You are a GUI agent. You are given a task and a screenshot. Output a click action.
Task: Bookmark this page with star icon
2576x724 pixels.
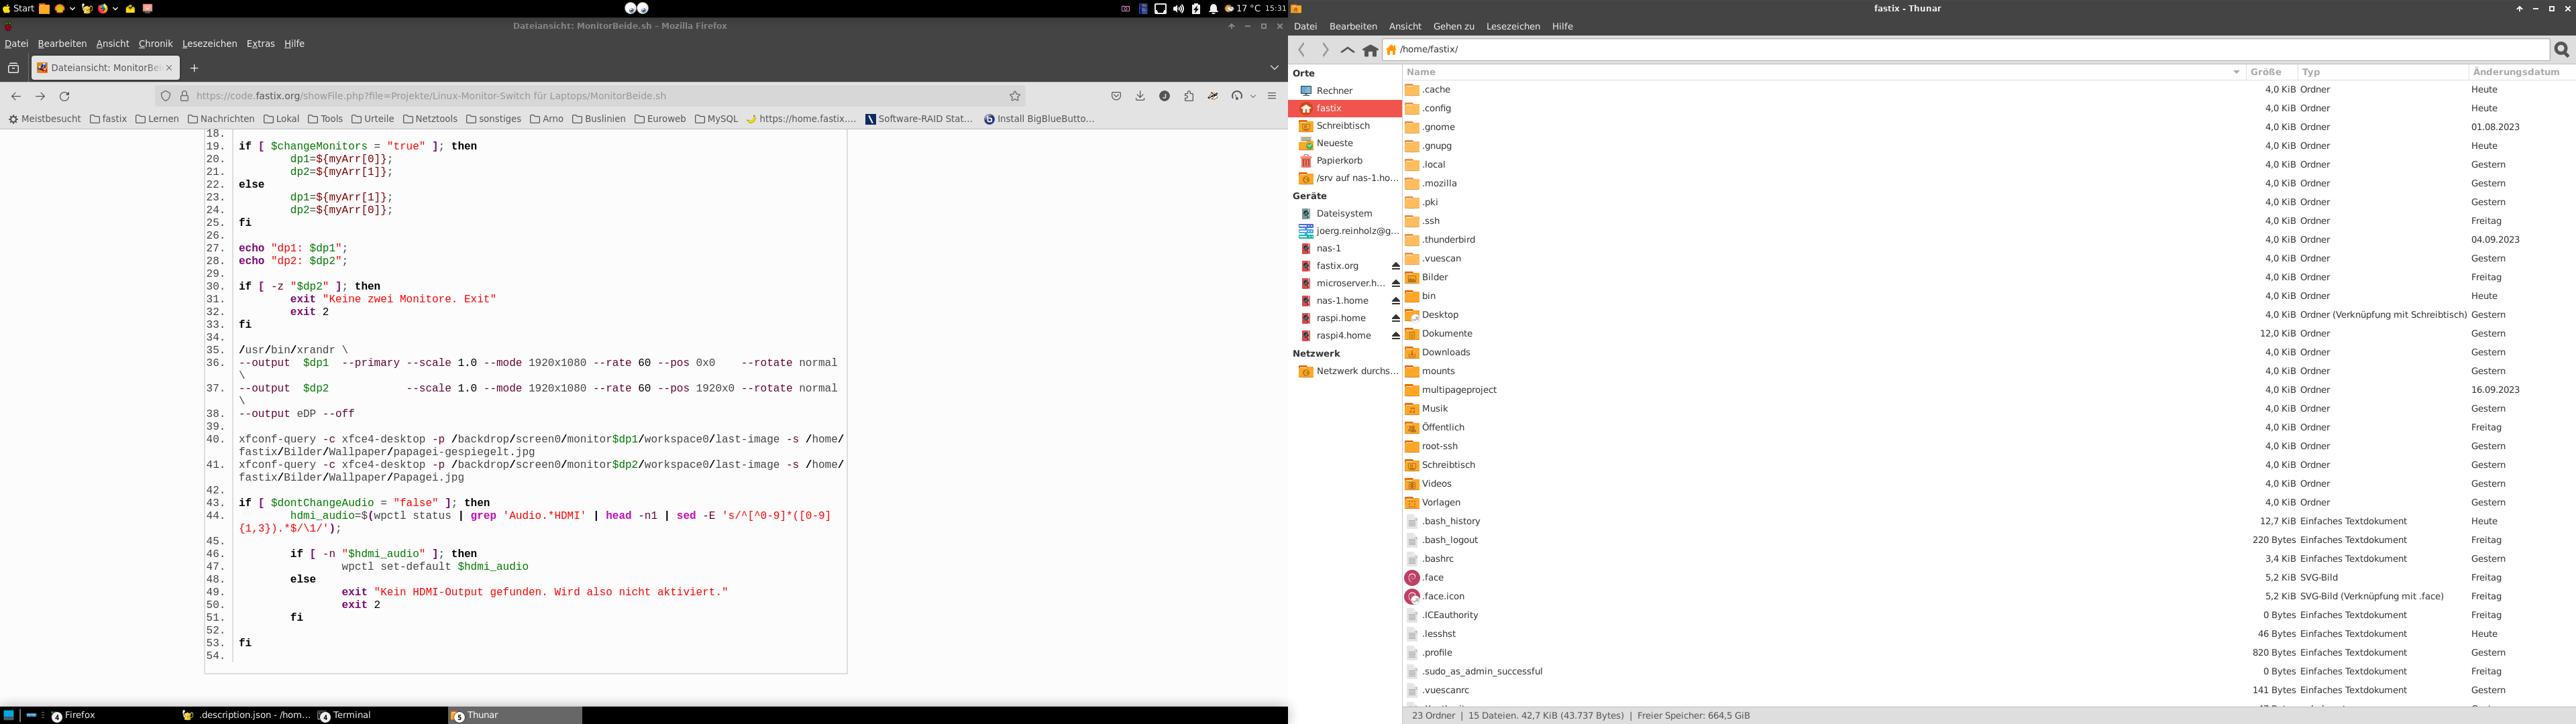coord(1015,96)
